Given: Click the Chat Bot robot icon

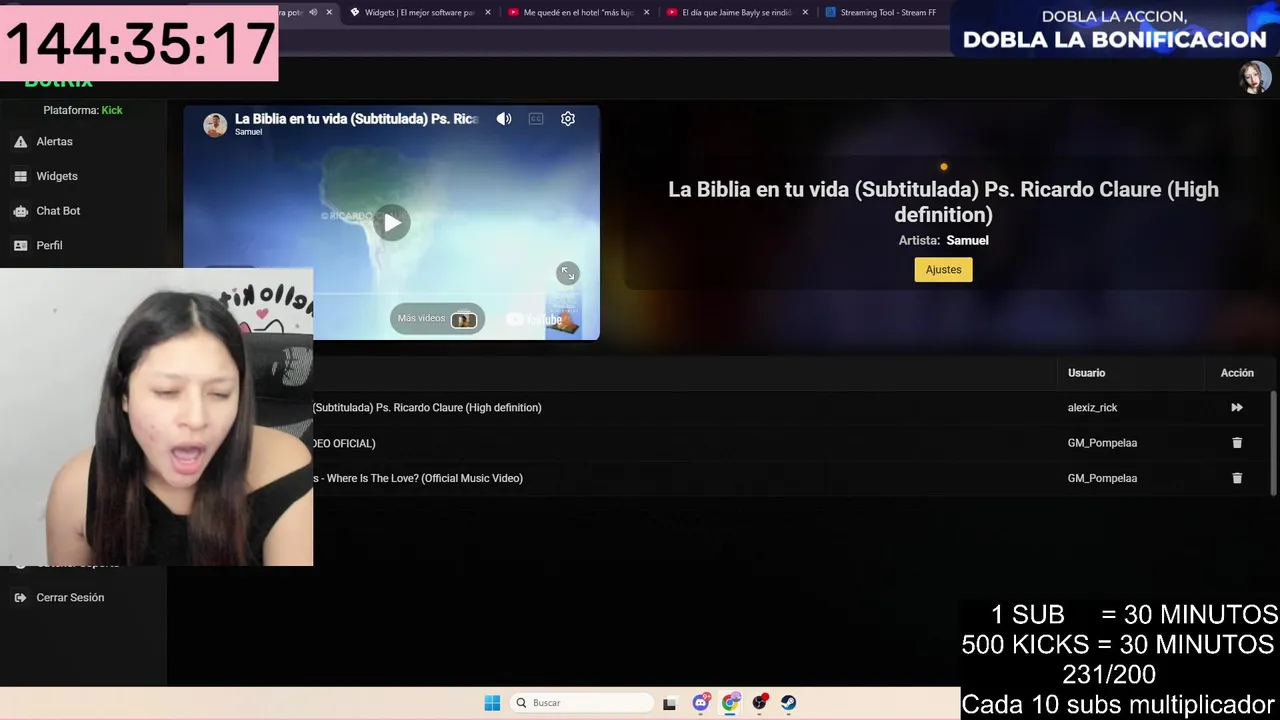Looking at the screenshot, I should (x=20, y=211).
